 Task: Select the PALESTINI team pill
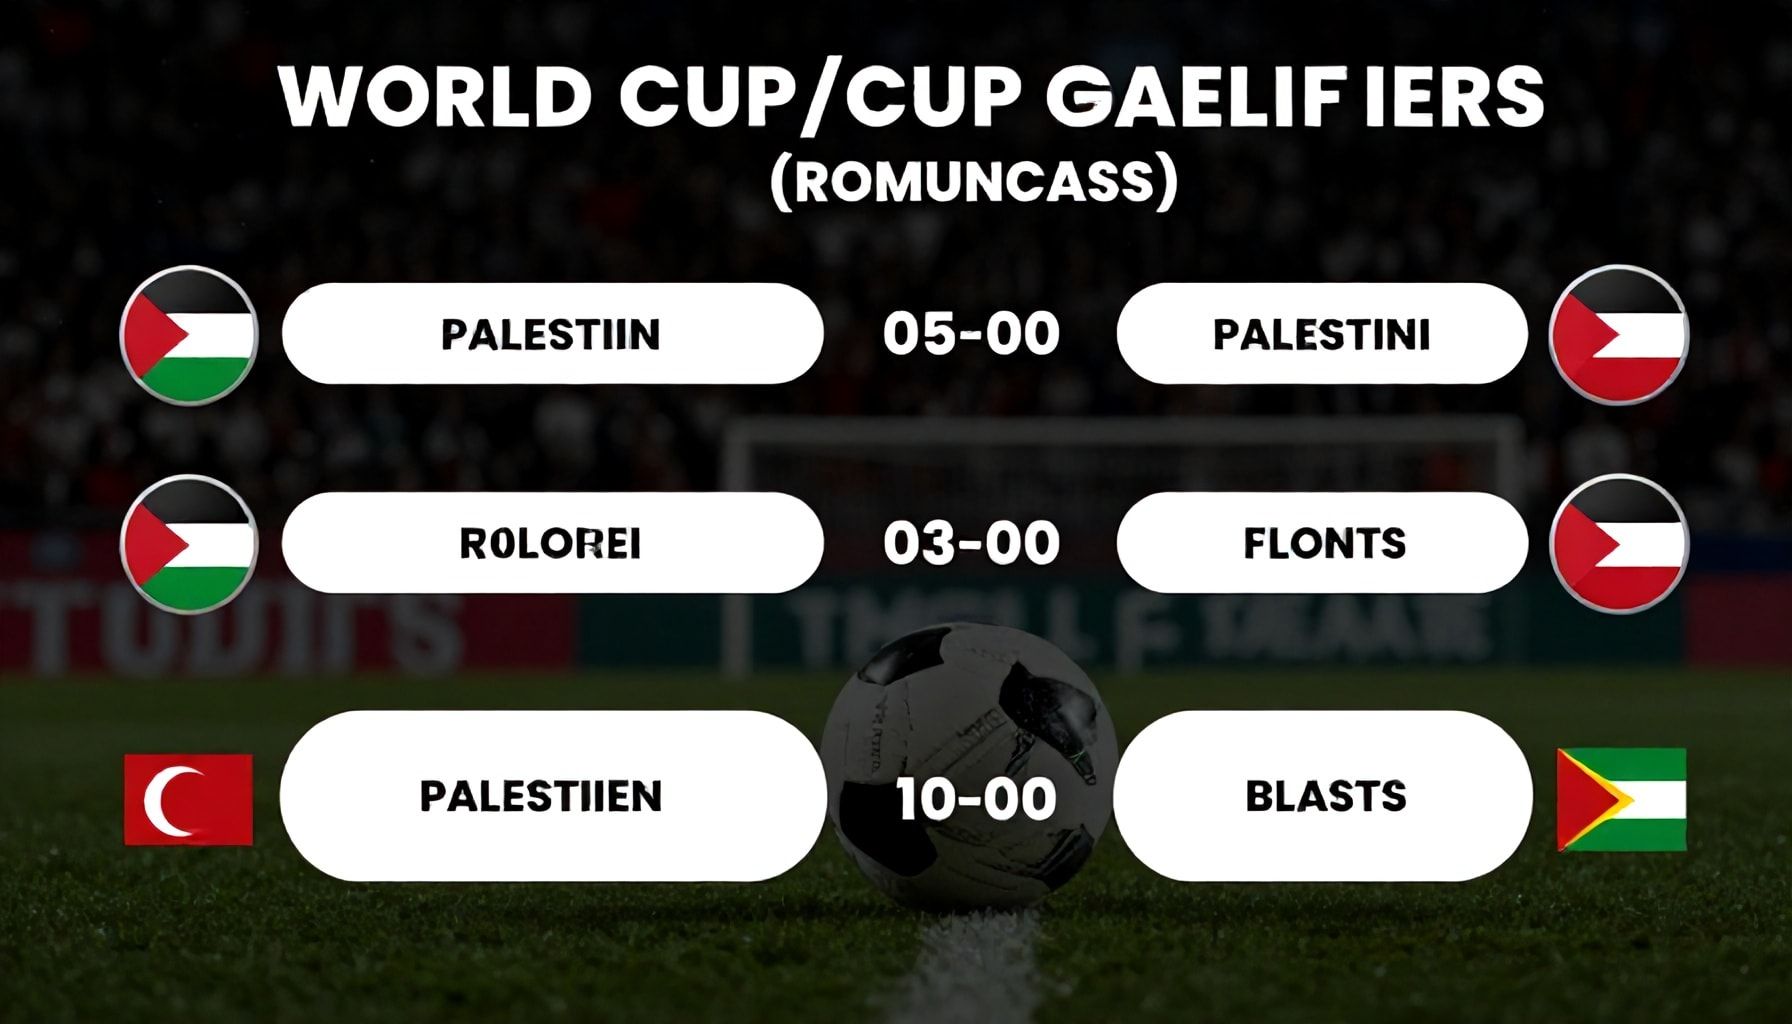pos(1321,334)
